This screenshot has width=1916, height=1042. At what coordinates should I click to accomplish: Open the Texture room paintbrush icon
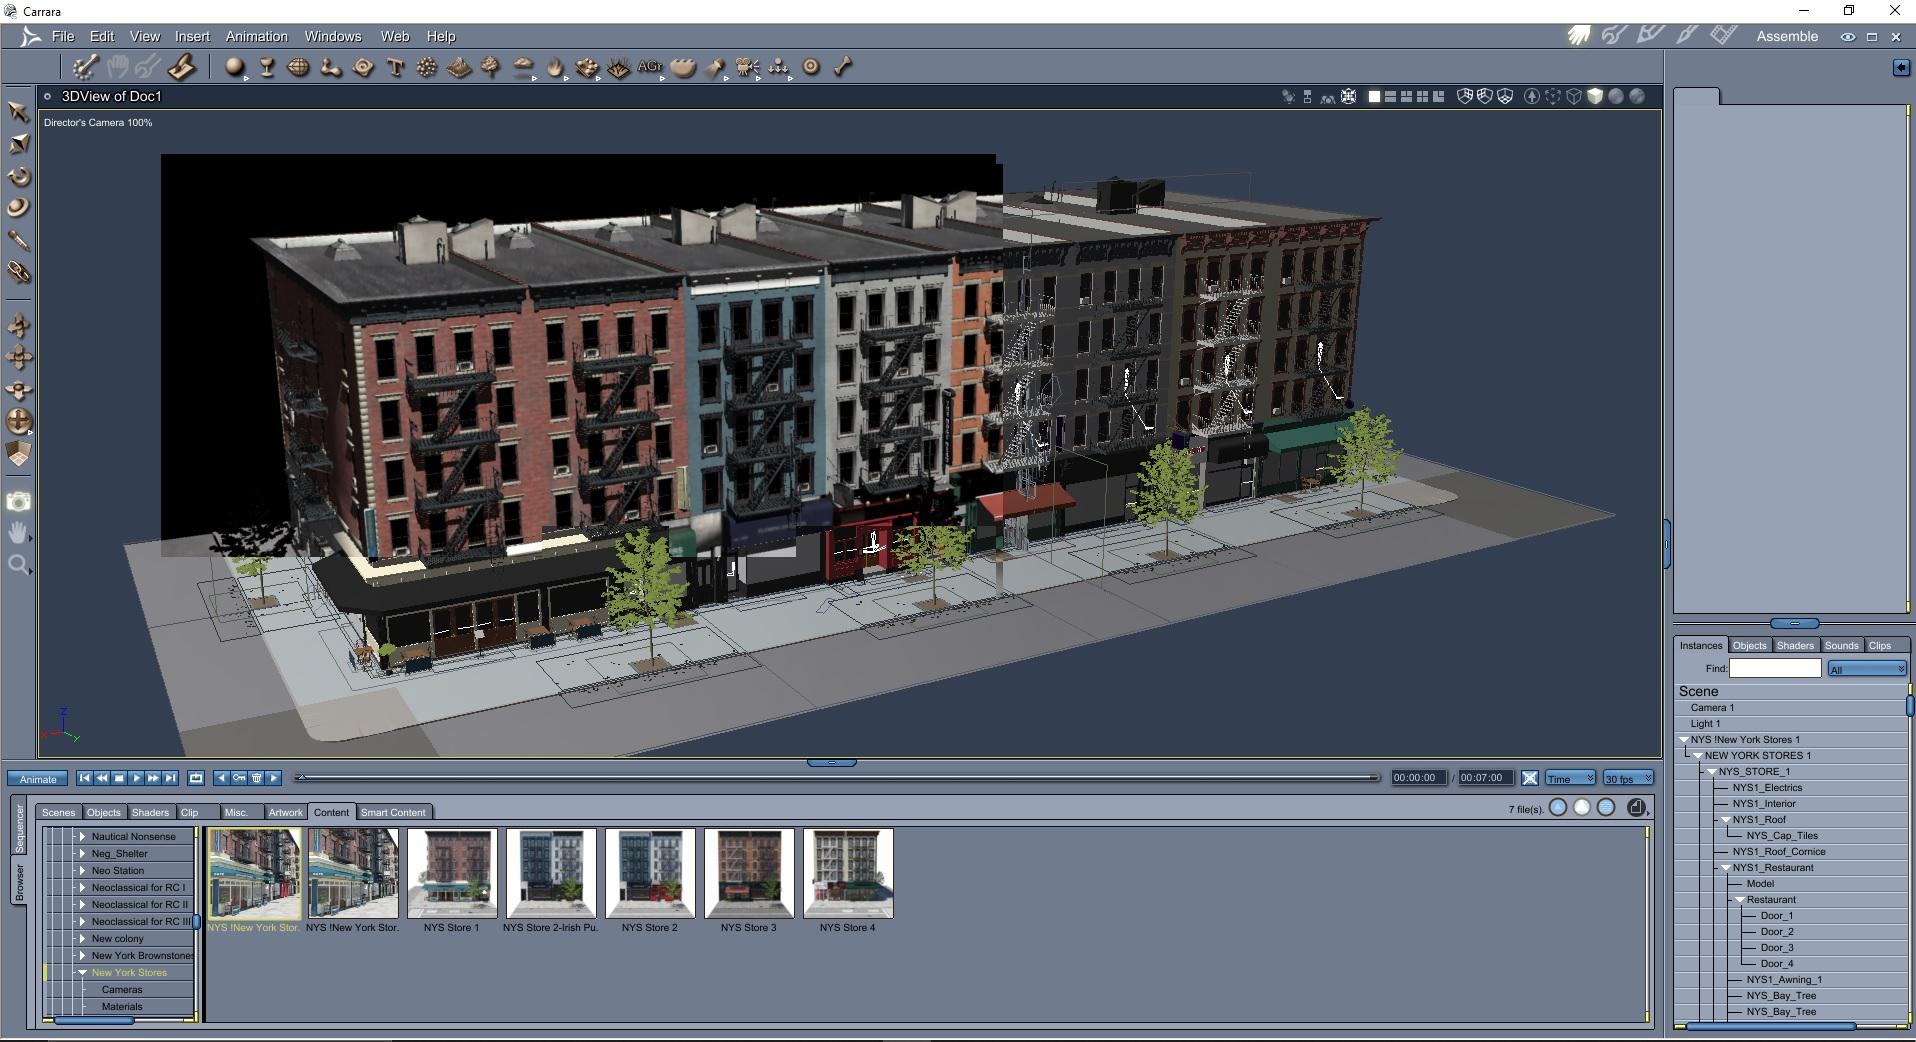point(1687,36)
